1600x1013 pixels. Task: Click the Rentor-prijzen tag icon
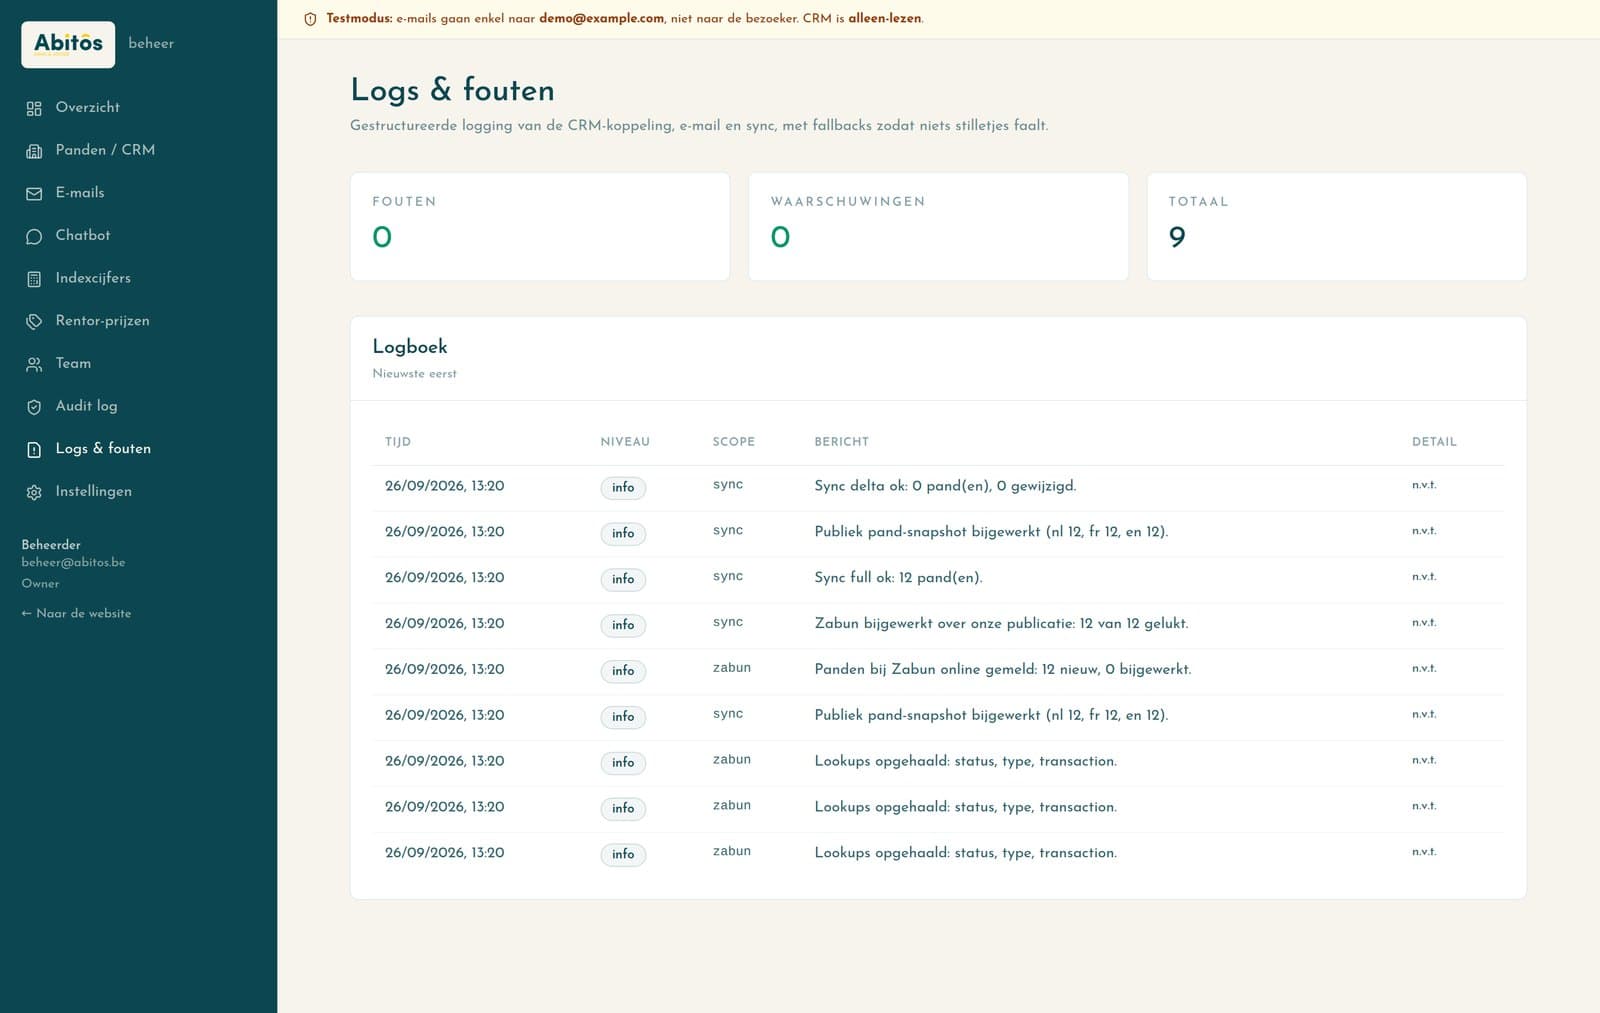[x=34, y=322]
